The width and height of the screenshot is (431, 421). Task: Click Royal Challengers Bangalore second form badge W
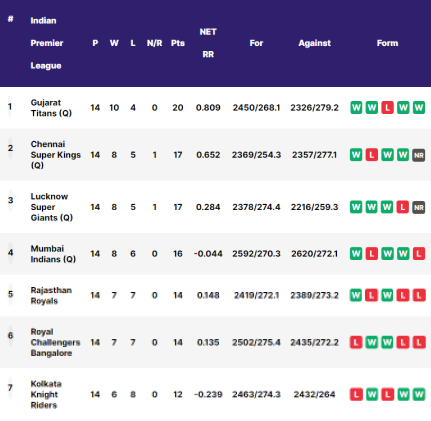coord(372,342)
